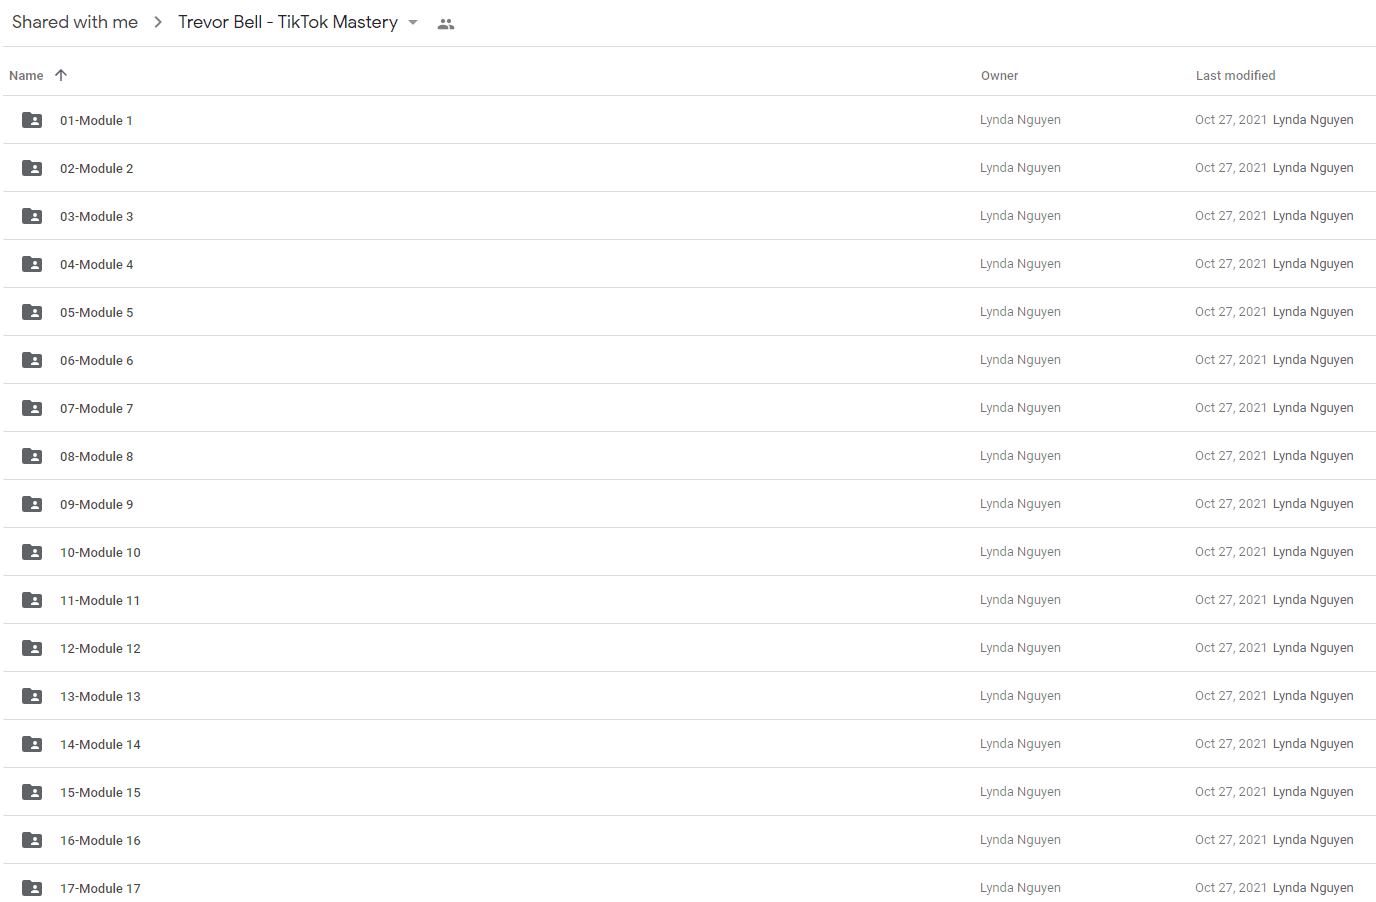This screenshot has height=902, width=1376.
Task: Select the 01-Module 1 folder name
Action: (x=96, y=121)
